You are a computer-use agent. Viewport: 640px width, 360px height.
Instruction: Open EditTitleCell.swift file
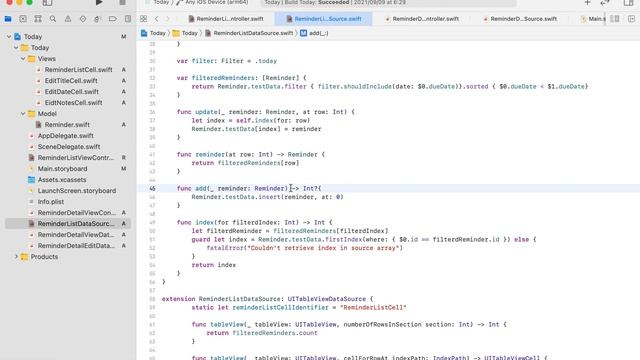71,81
